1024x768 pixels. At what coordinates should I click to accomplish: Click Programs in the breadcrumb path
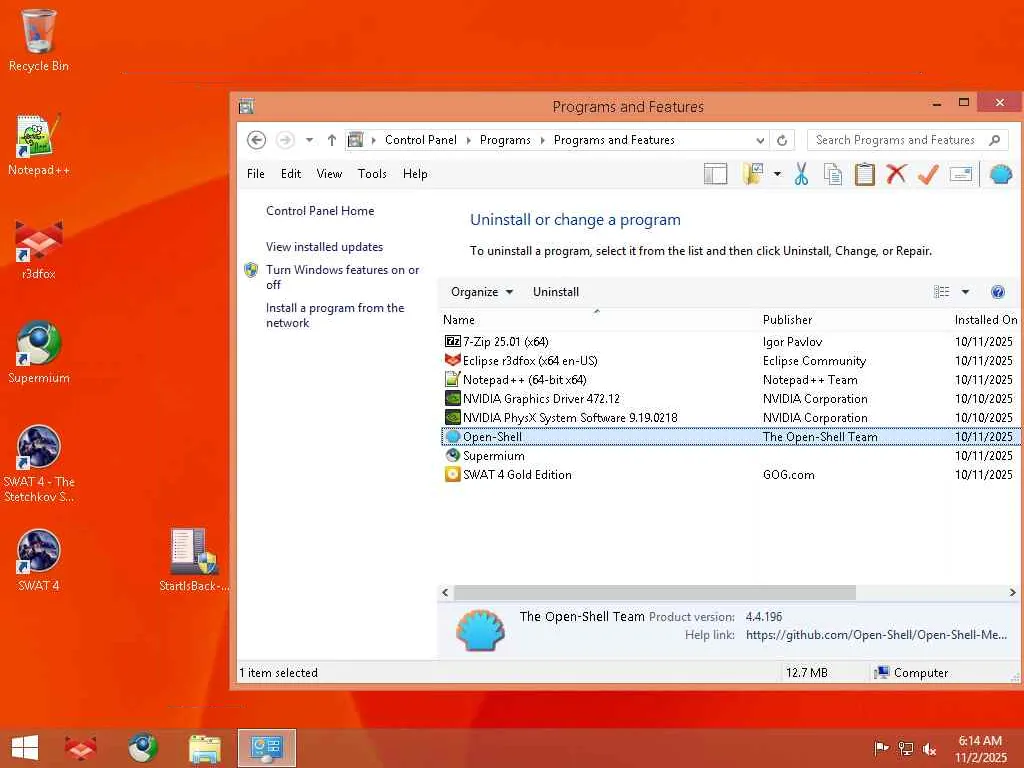click(x=505, y=140)
